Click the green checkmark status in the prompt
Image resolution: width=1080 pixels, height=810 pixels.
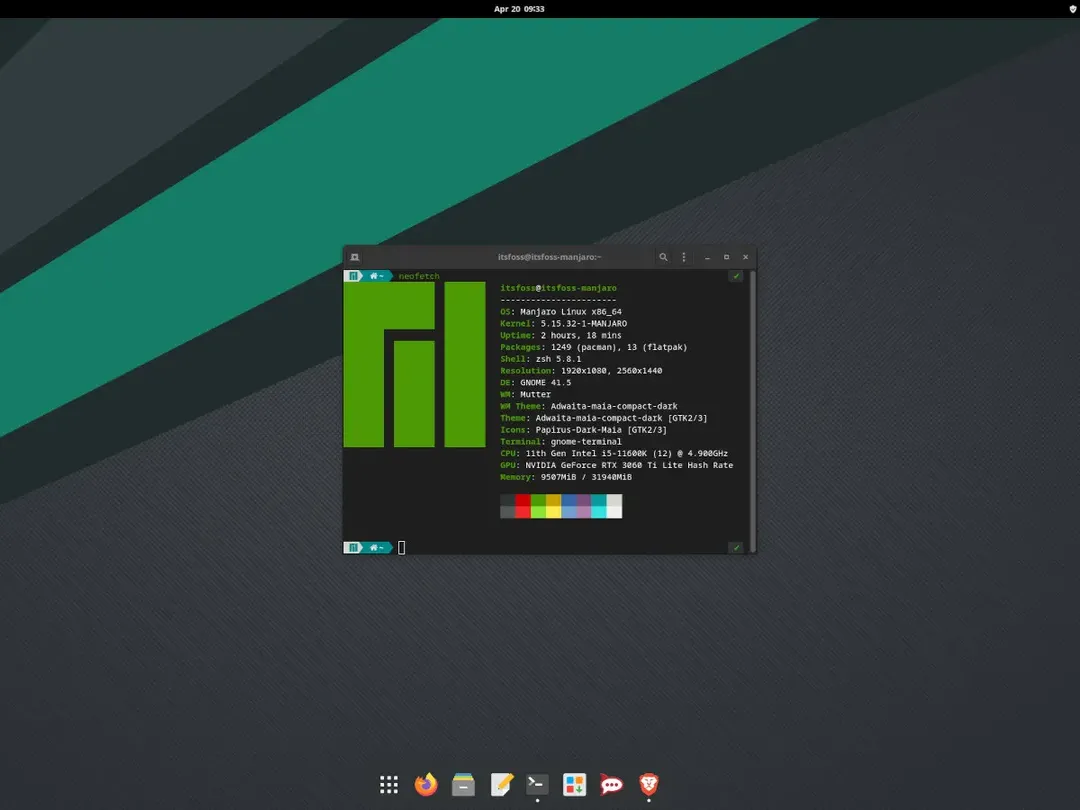pyautogui.click(x=736, y=275)
